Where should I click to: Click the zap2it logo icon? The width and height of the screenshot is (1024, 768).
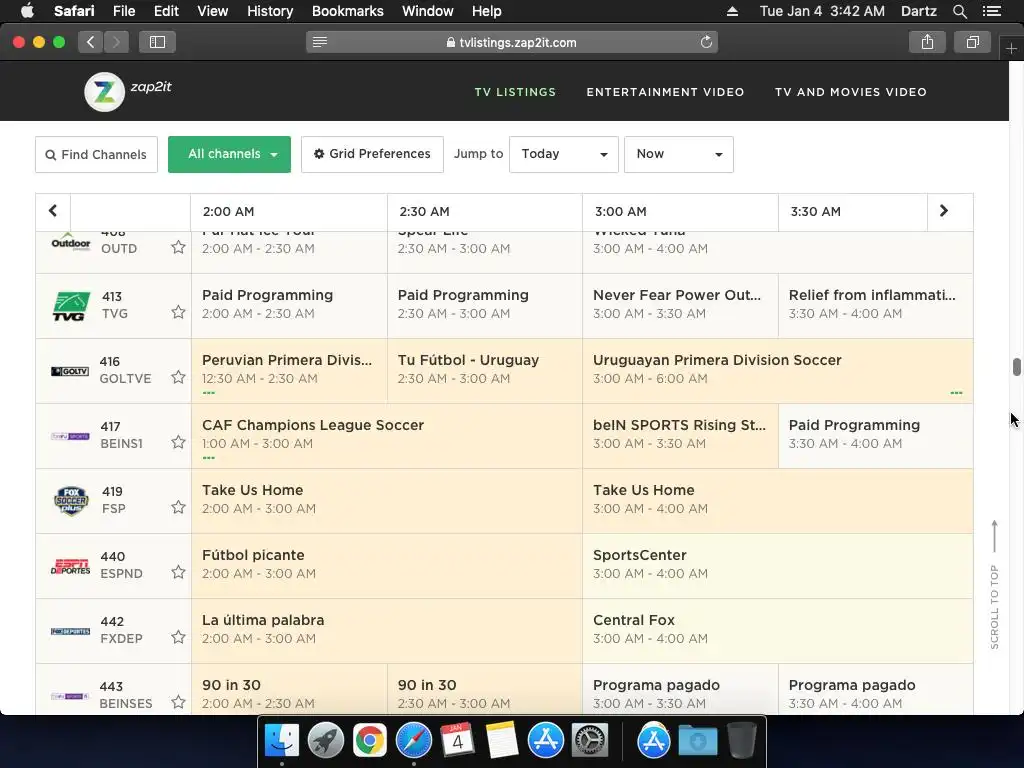click(104, 92)
